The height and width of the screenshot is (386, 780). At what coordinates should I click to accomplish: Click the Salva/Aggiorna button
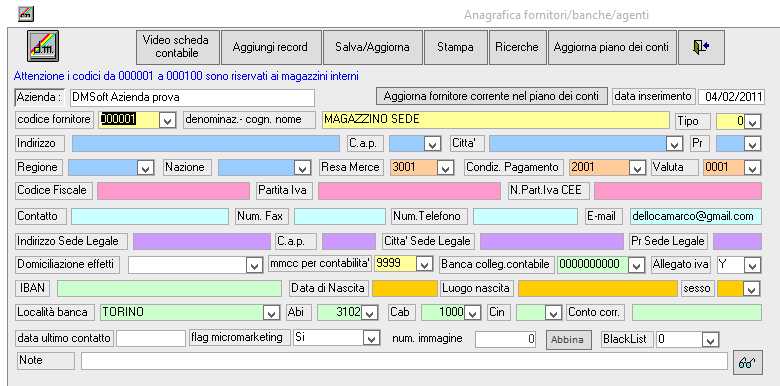click(373, 47)
